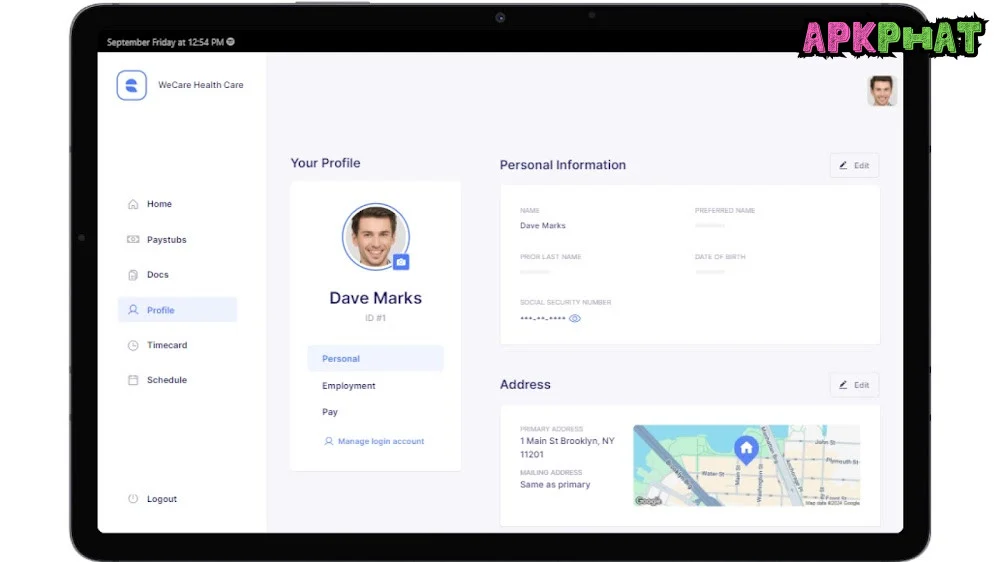Click Dave Marks's large profile photo
Viewport: 1000px width, 562px height.
pos(374,236)
